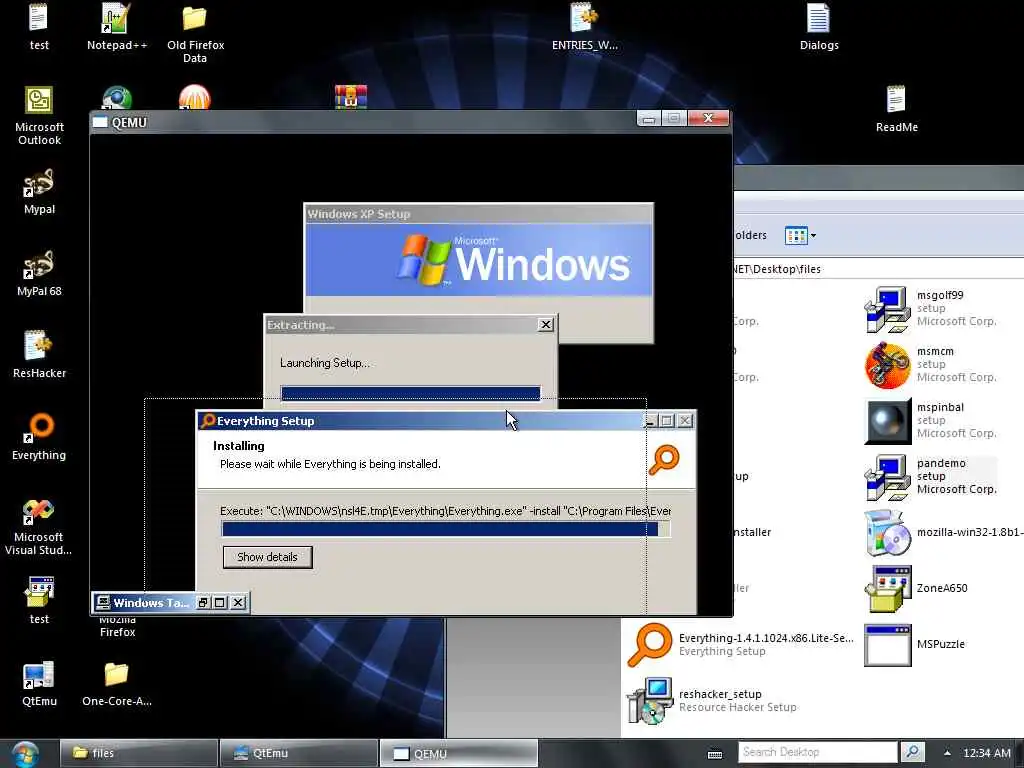Image resolution: width=1024 pixels, height=768 pixels.
Task: Open the Windows Start orb
Action: point(25,753)
